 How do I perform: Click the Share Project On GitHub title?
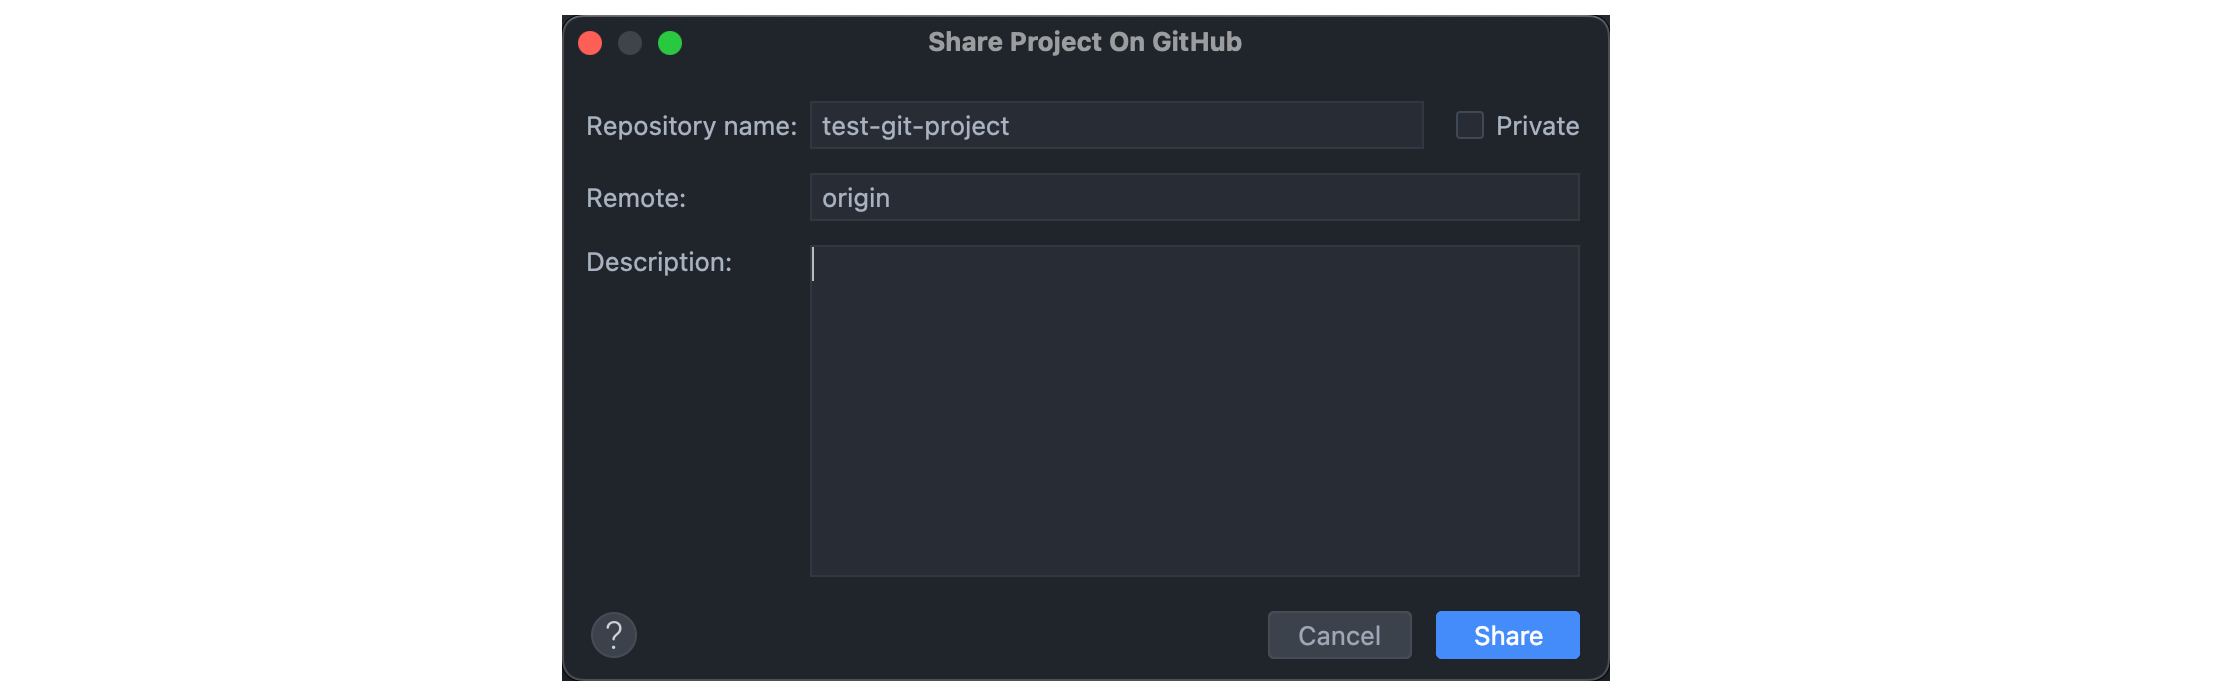click(x=1084, y=42)
